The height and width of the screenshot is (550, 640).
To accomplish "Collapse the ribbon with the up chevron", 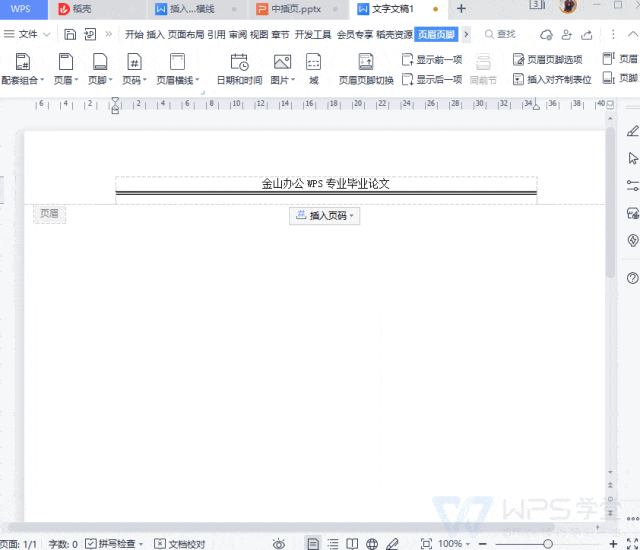I will (x=633, y=34).
